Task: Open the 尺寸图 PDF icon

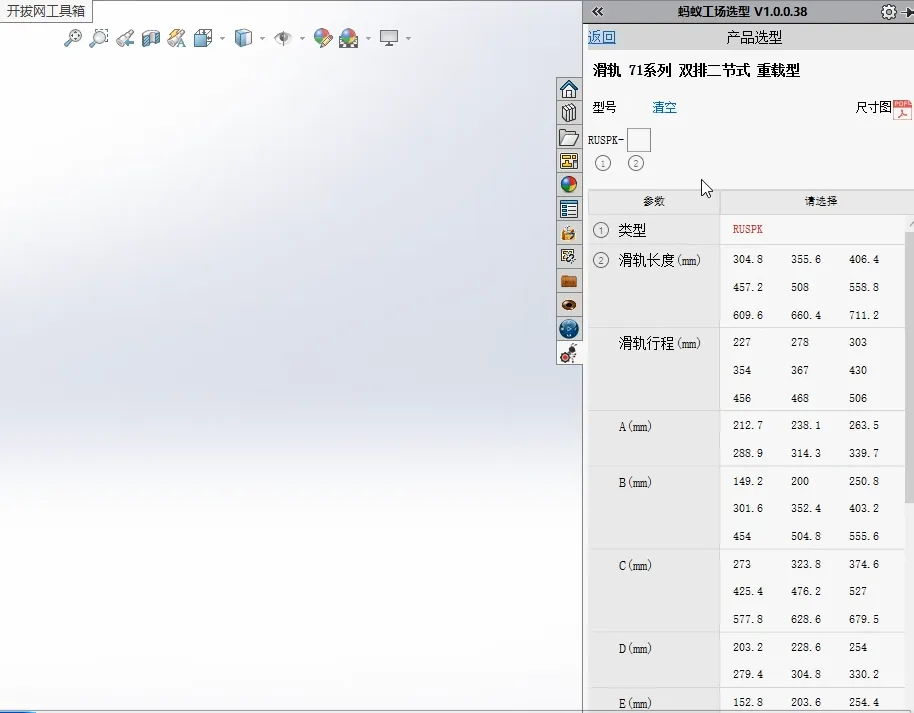Action: pyautogui.click(x=902, y=109)
